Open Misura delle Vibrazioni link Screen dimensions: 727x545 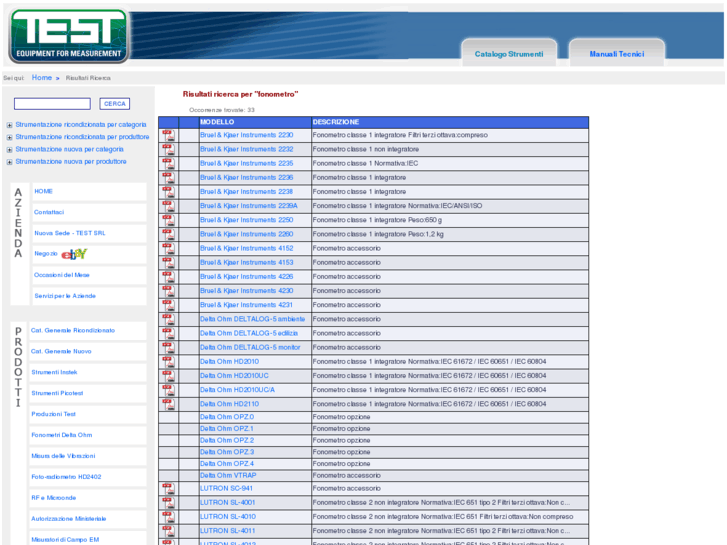pos(63,455)
